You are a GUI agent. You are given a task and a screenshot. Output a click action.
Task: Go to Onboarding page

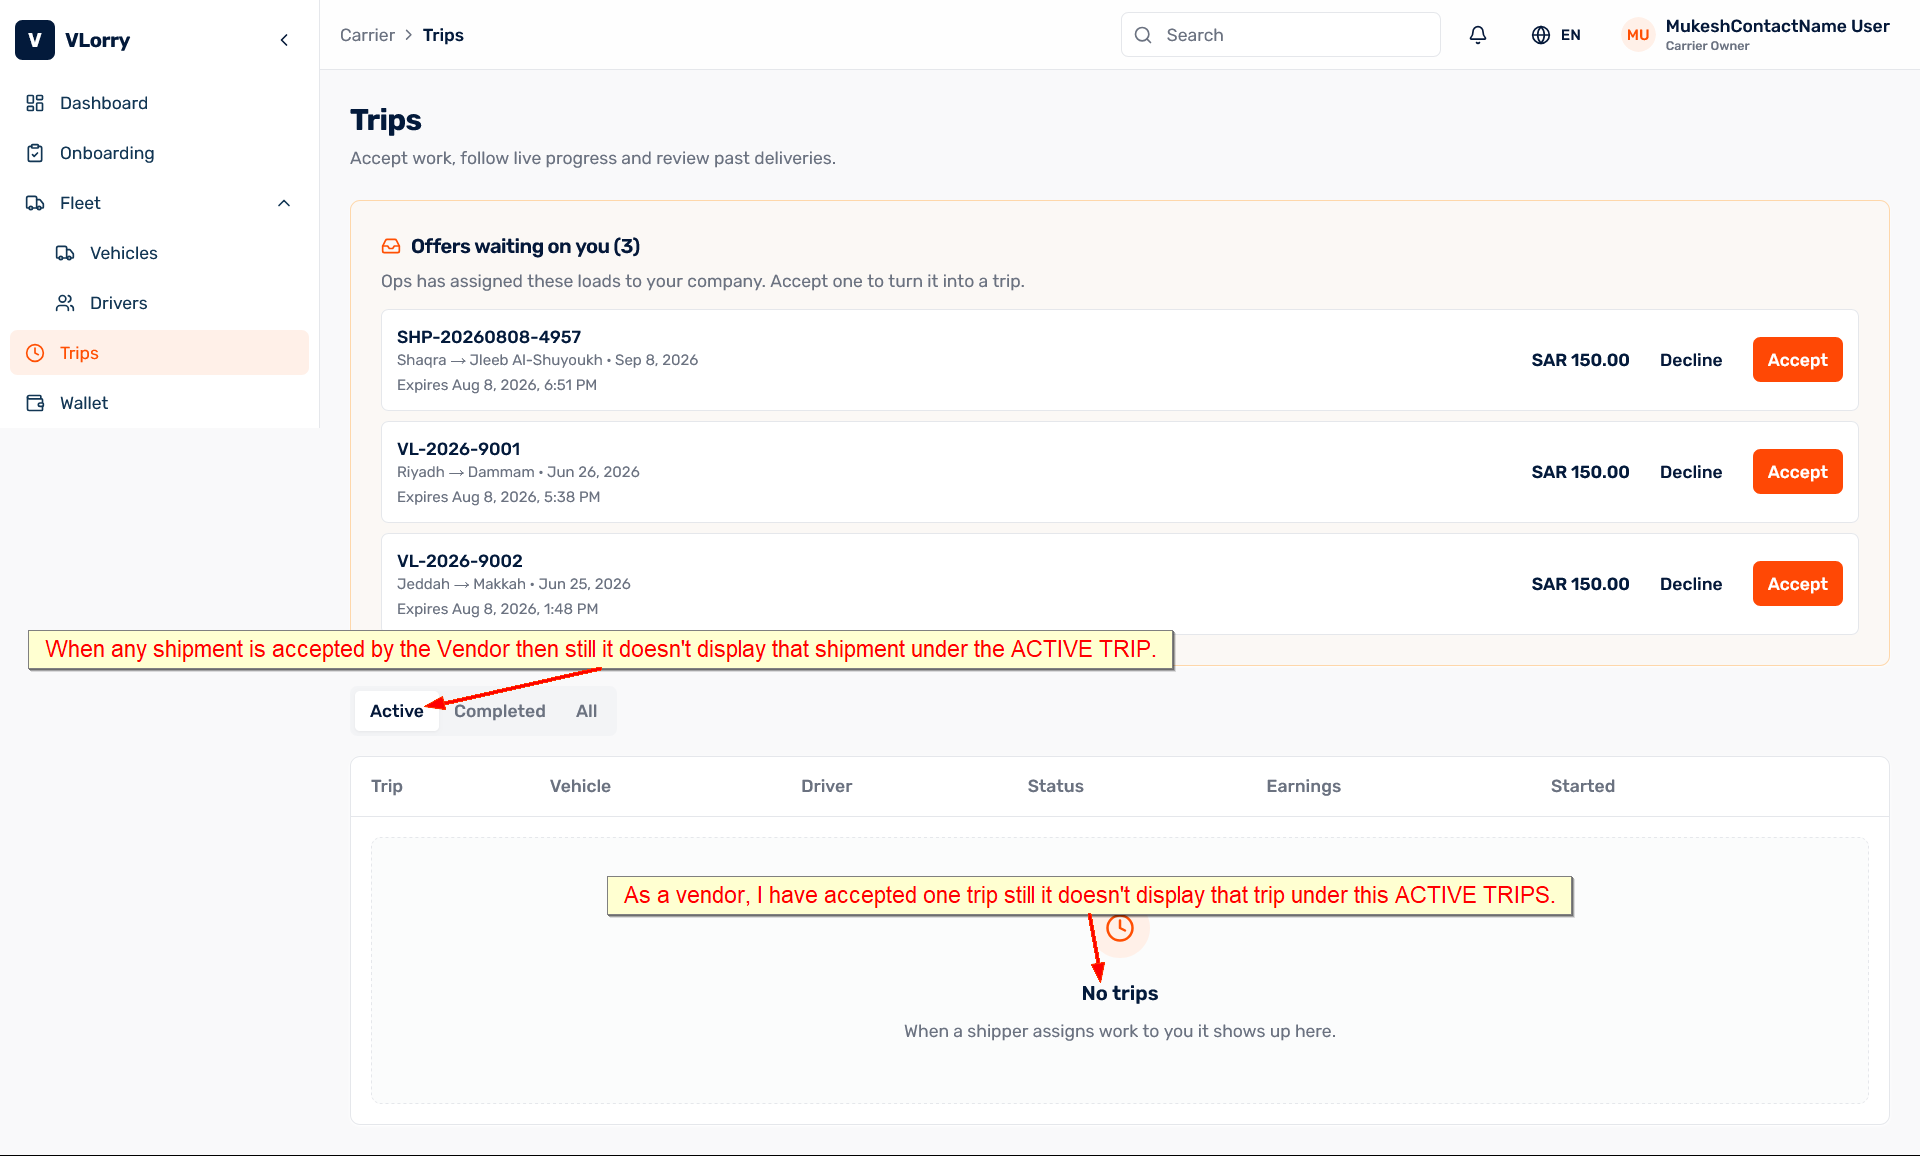(160, 153)
